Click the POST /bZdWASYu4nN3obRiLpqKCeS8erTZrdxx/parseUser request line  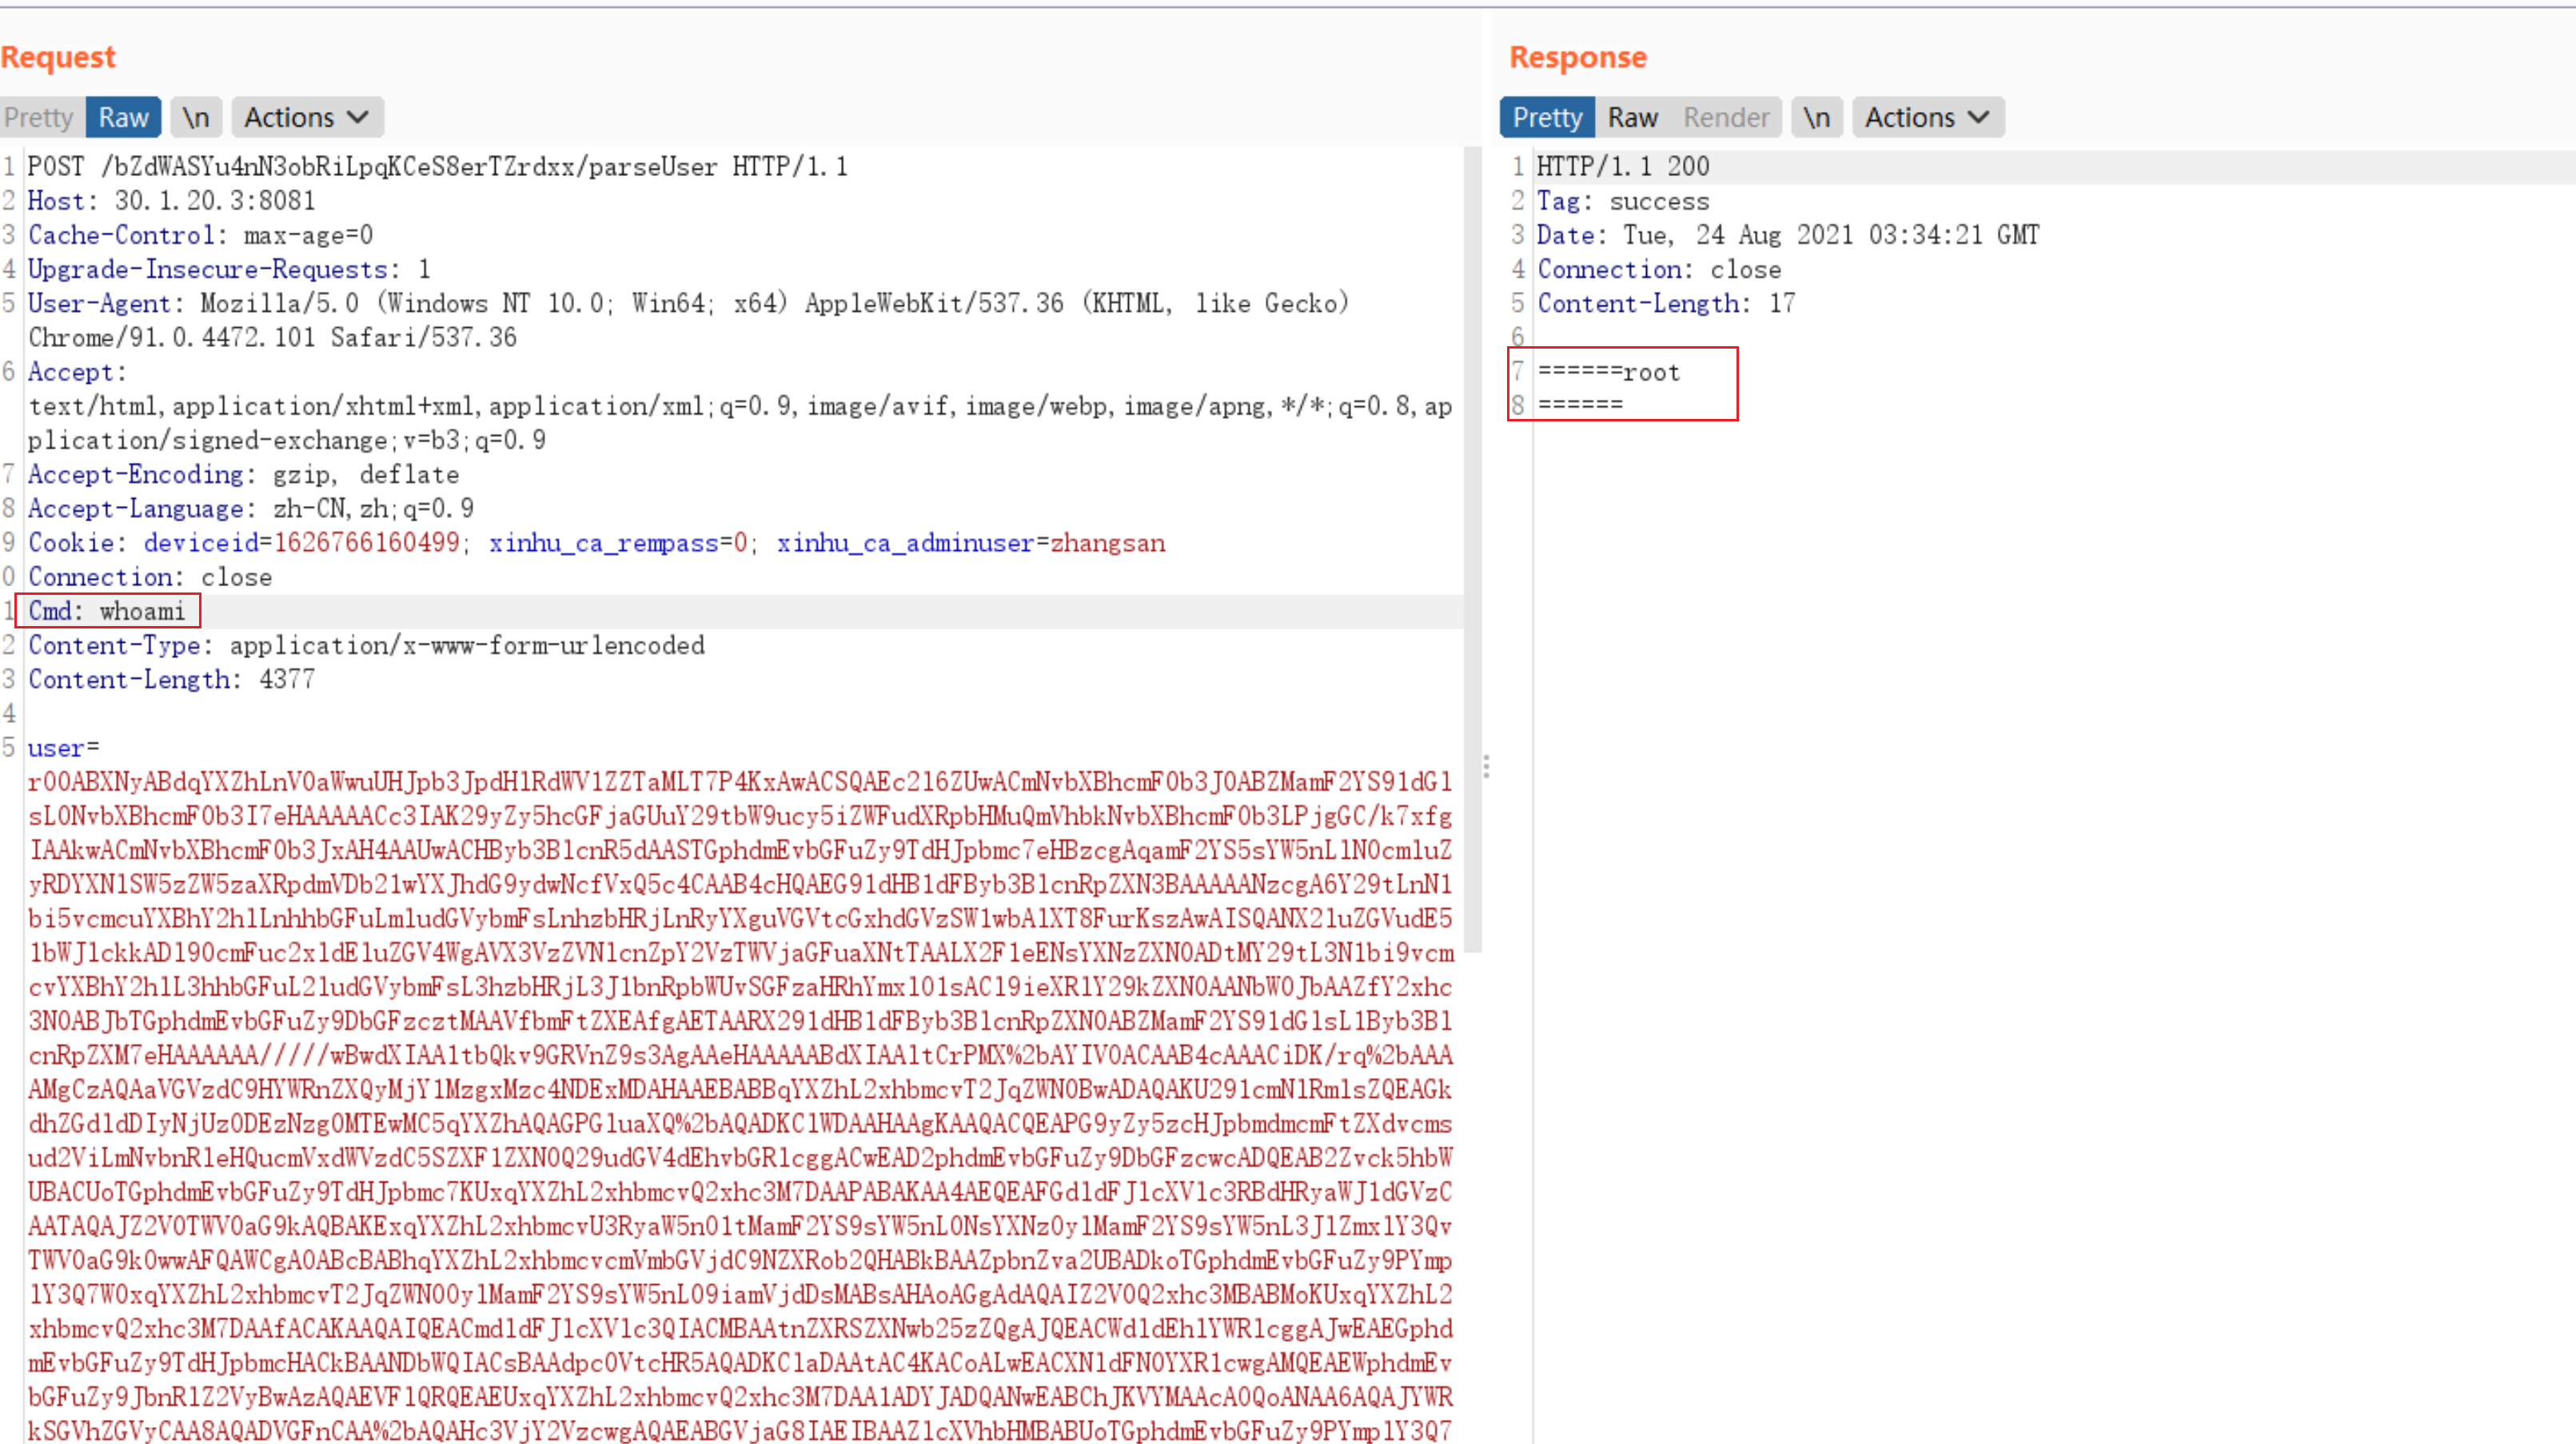(x=438, y=166)
